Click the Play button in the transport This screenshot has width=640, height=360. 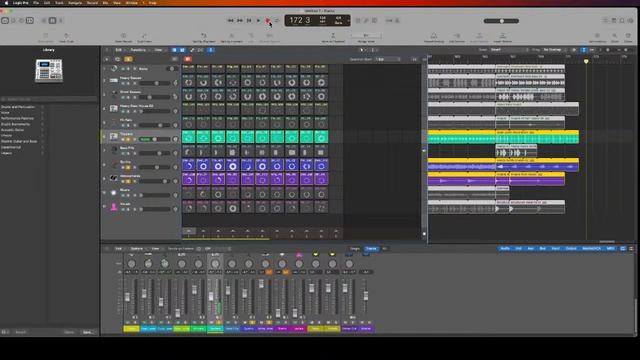pos(258,20)
